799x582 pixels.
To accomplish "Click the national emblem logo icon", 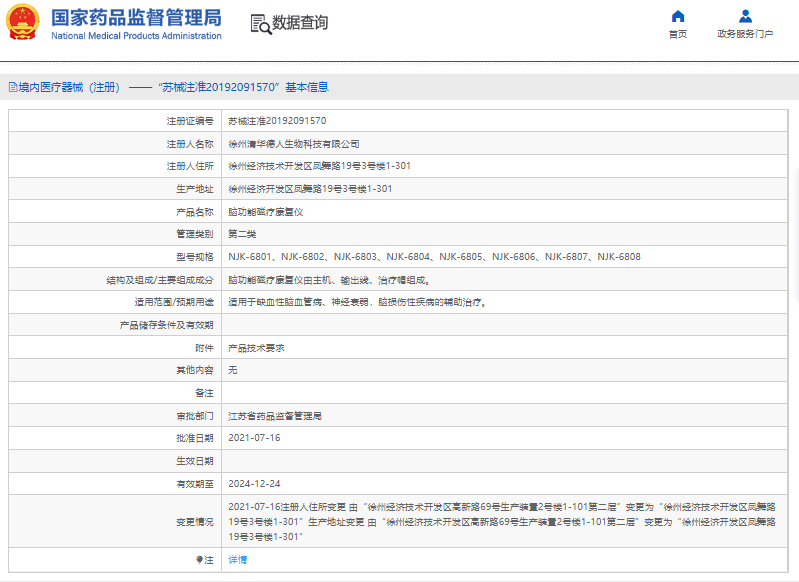I will coord(24,23).
